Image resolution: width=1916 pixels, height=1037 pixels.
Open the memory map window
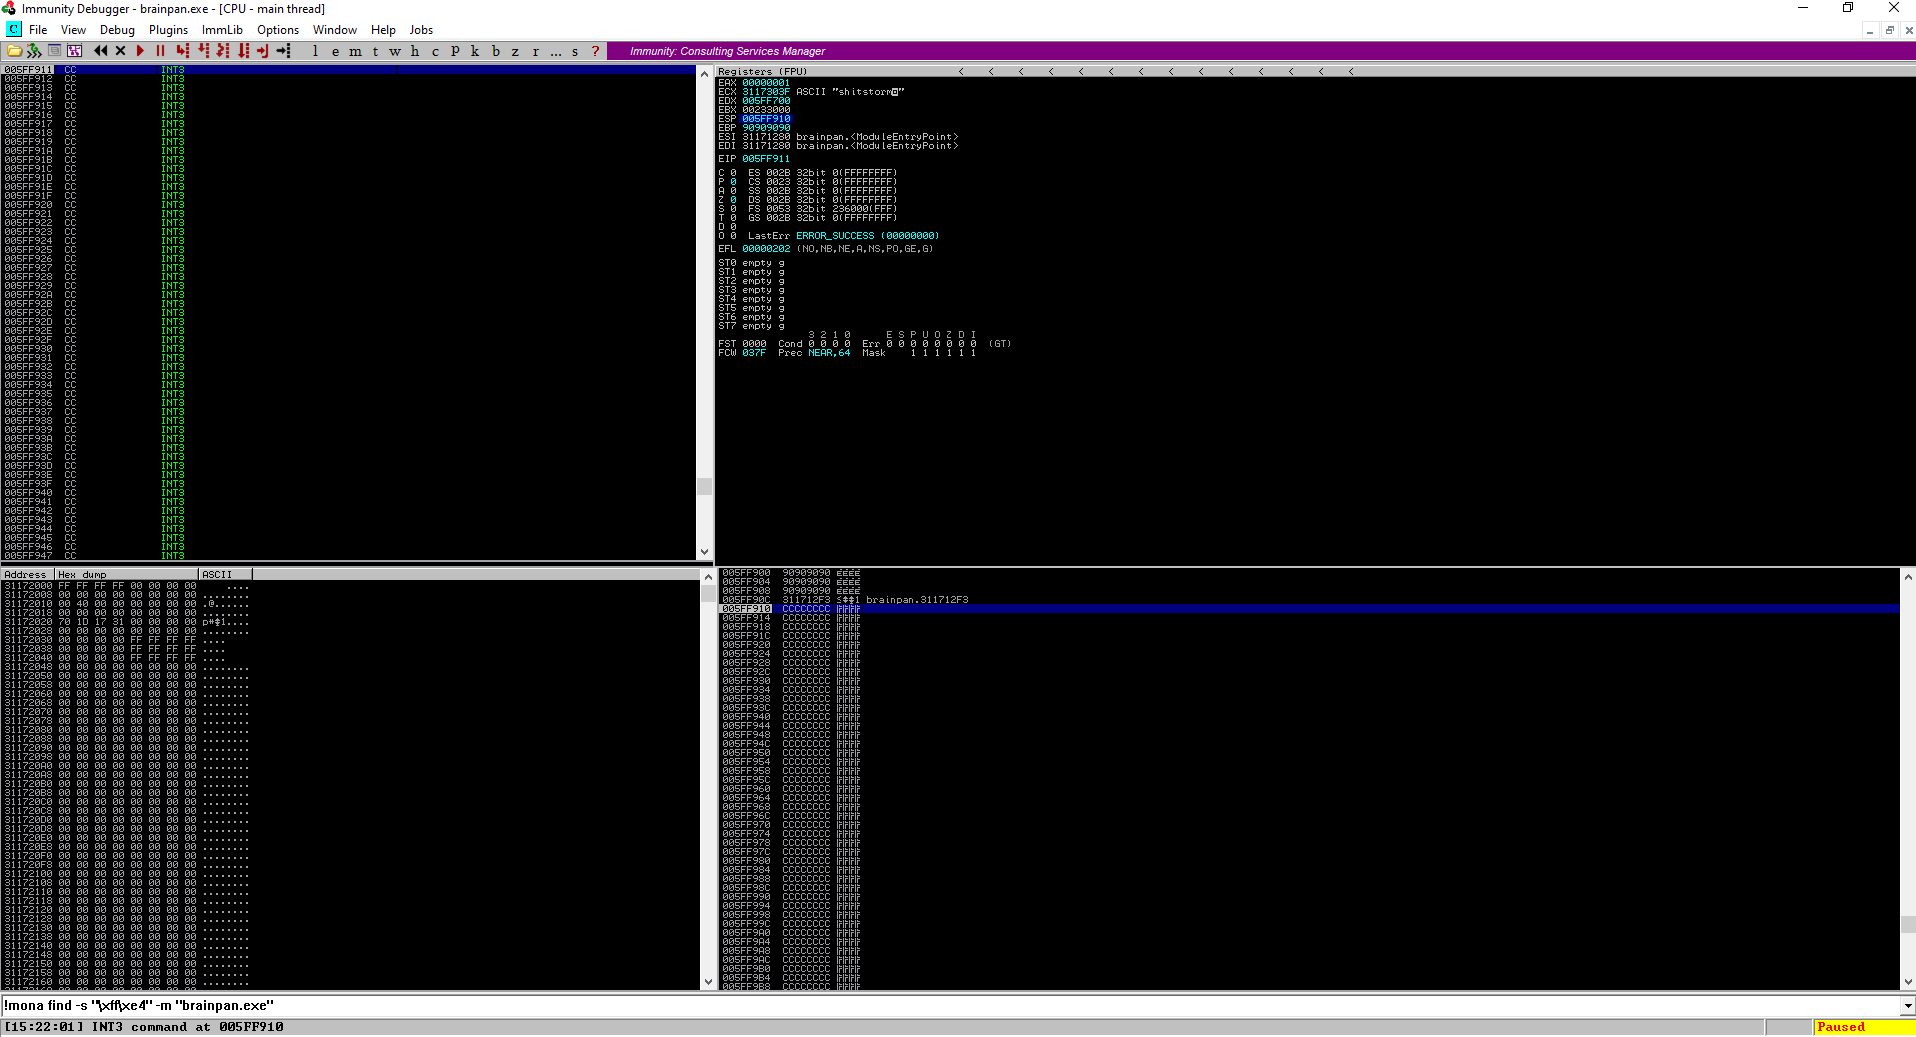(355, 50)
